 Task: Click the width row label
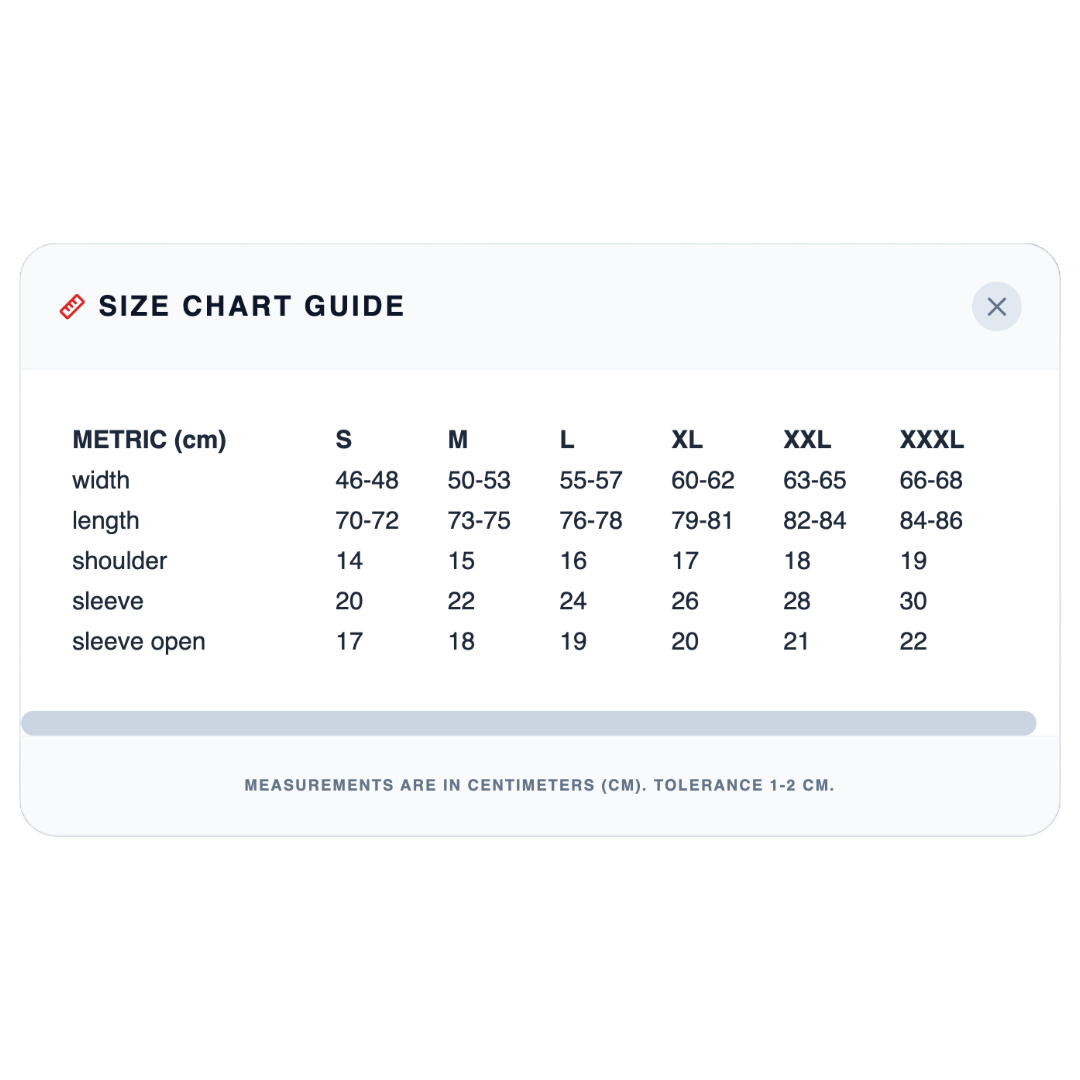pyautogui.click(x=101, y=480)
